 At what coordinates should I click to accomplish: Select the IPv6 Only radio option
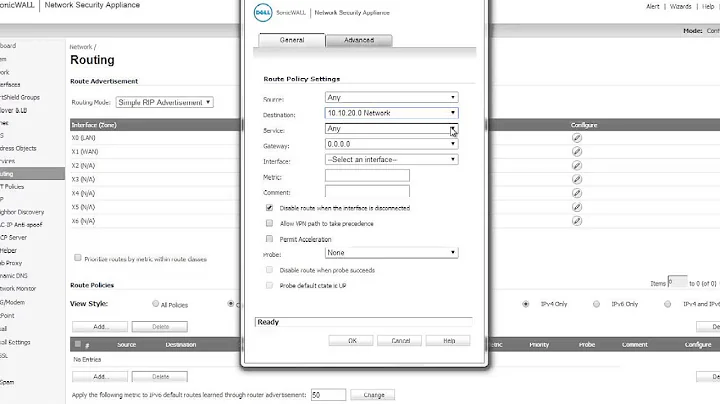click(x=596, y=304)
